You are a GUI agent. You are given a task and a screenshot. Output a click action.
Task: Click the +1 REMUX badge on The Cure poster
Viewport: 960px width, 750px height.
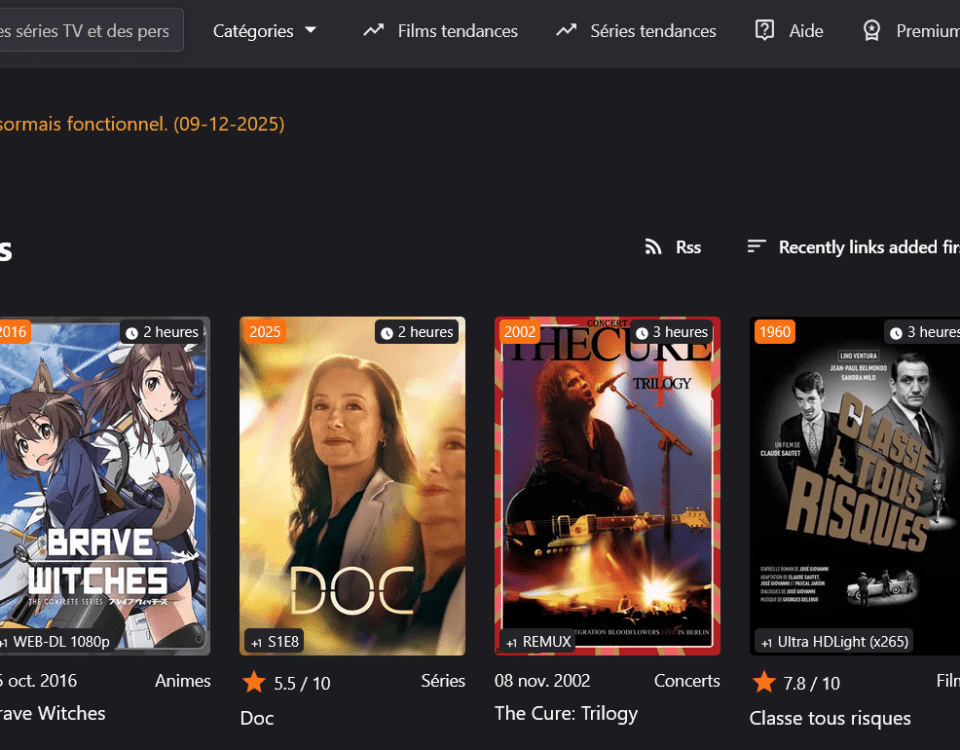[x=537, y=641]
